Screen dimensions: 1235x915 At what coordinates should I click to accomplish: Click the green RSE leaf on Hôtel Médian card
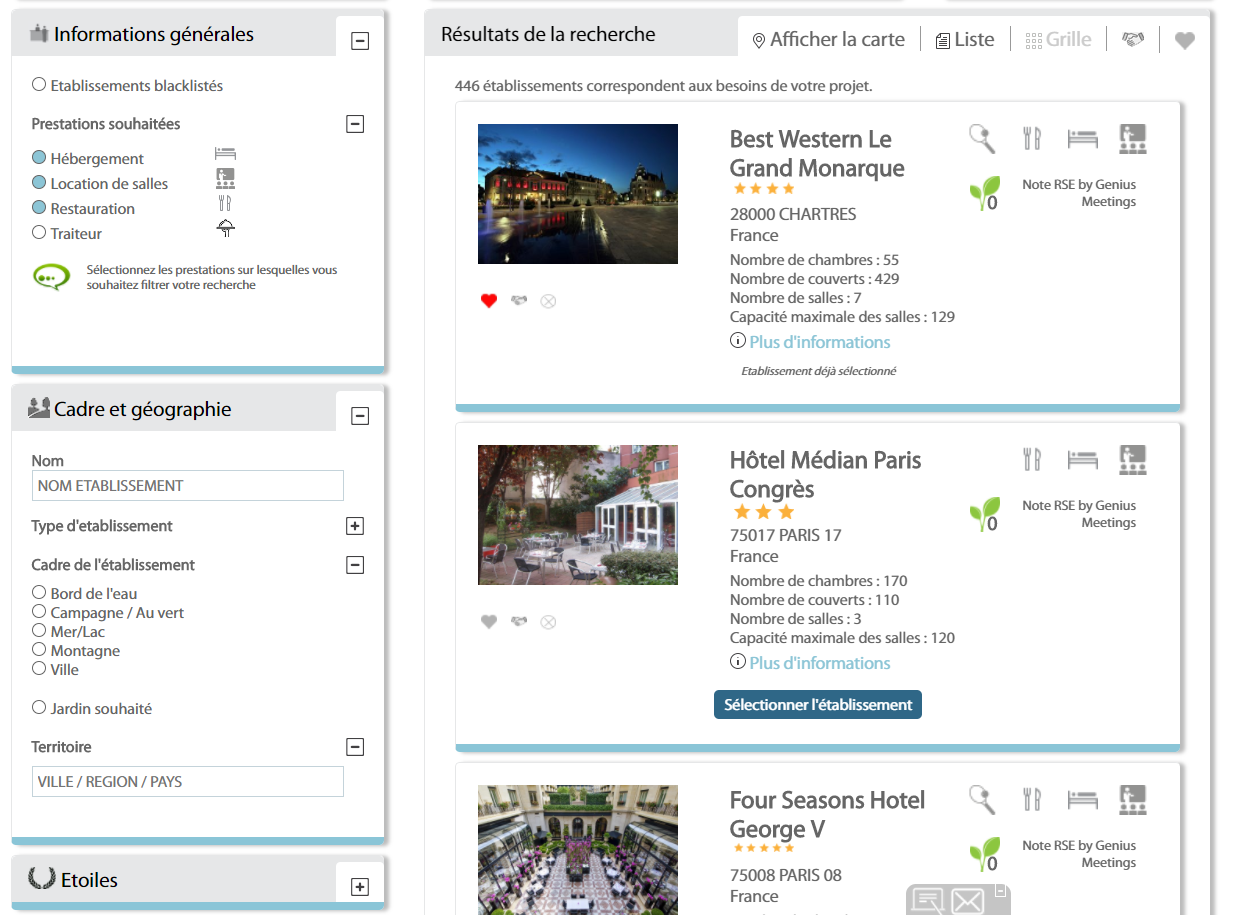pos(983,514)
